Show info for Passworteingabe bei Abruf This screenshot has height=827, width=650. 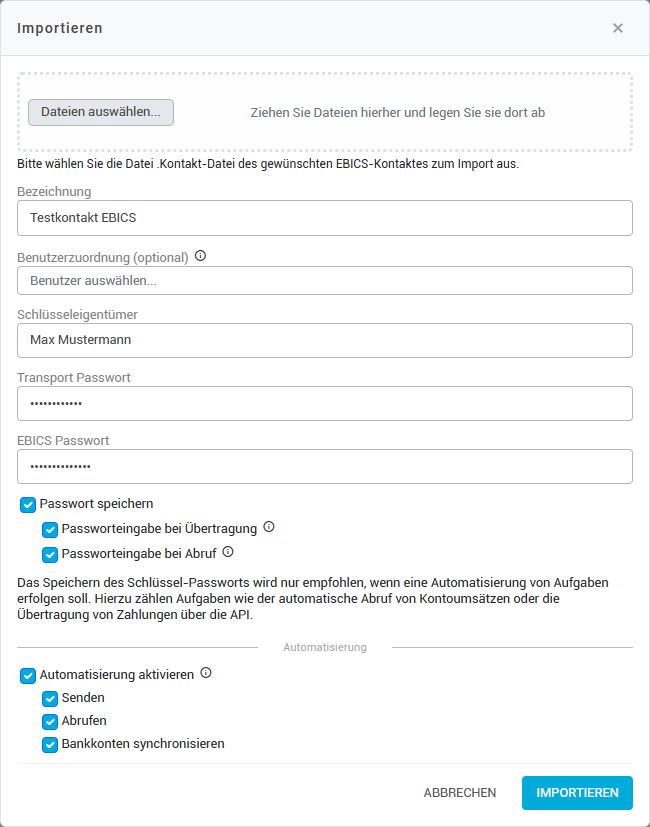pos(228,552)
